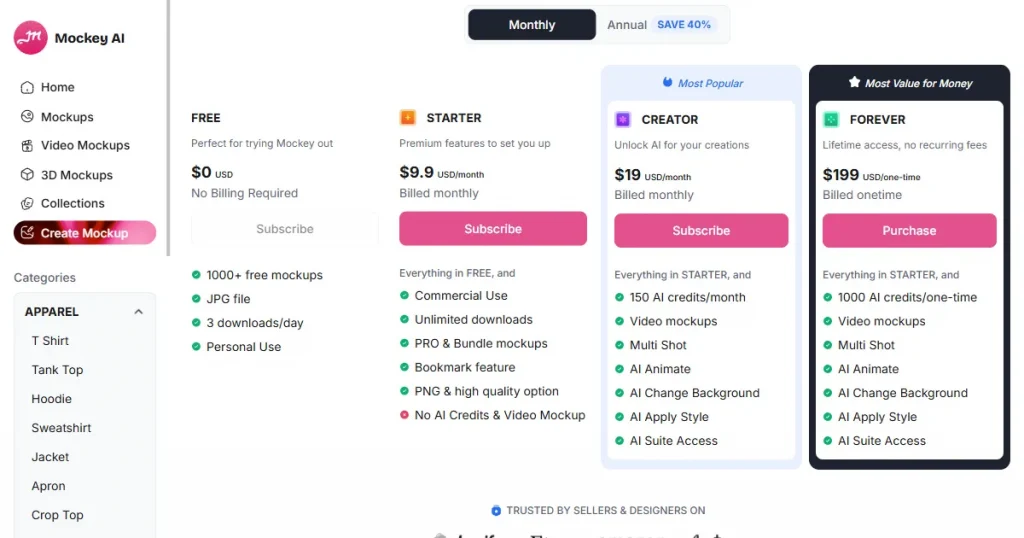Image resolution: width=1024 pixels, height=538 pixels.
Task: Click the Collections icon in sidebar
Action: (x=27, y=204)
